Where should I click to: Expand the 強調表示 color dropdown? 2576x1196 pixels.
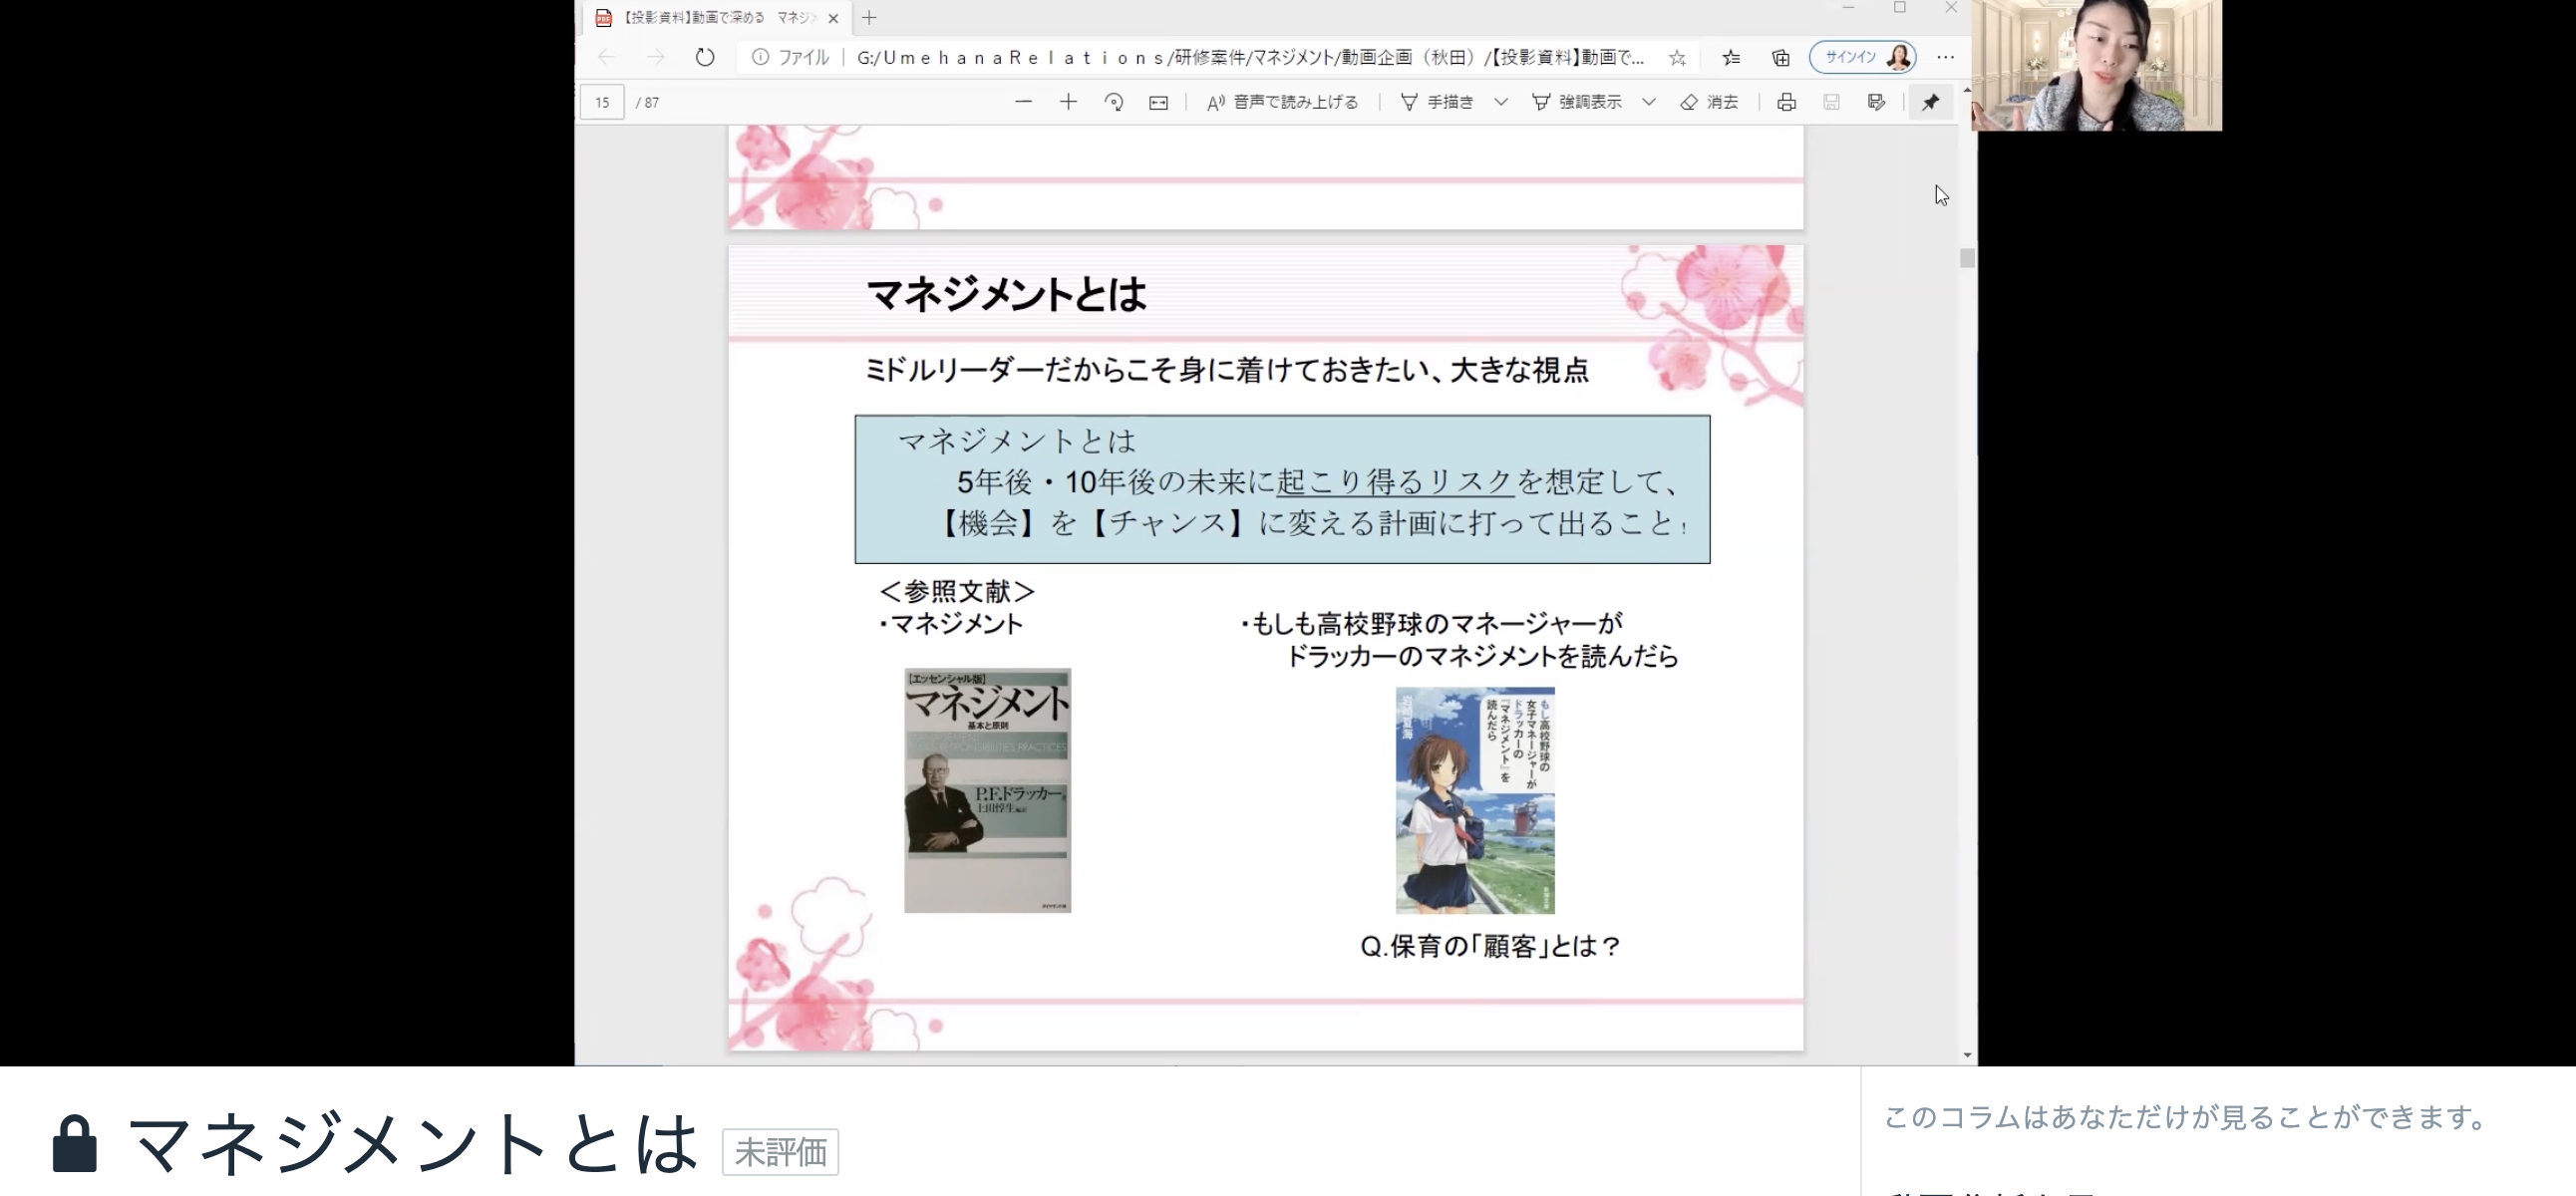(1649, 102)
